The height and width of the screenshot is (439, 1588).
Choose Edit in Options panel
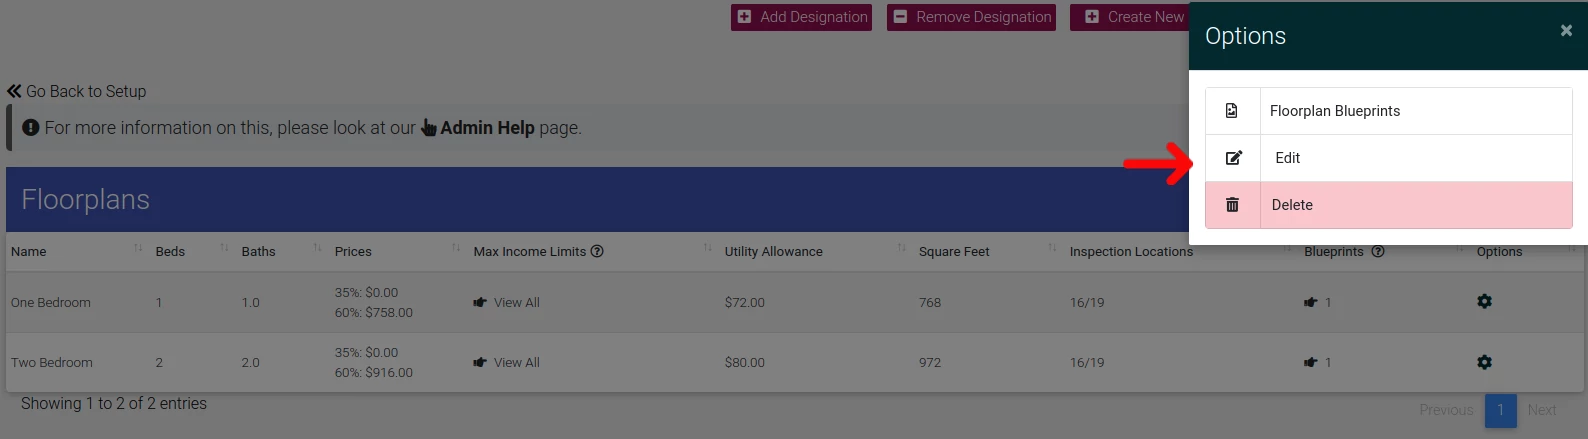[1388, 158]
